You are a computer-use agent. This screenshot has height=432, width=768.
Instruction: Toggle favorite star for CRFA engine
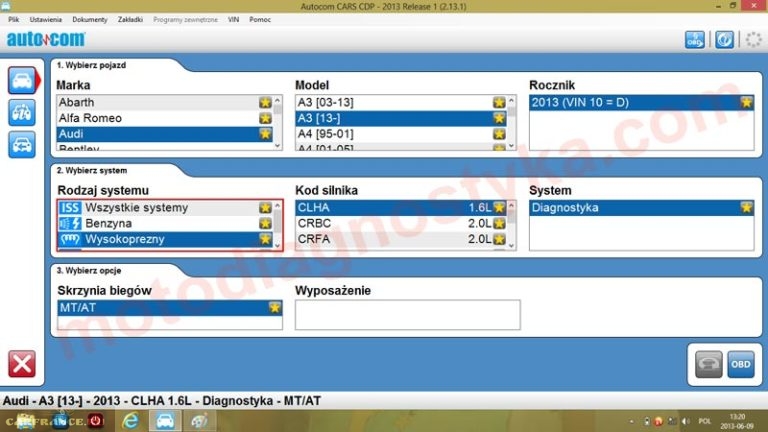point(499,239)
